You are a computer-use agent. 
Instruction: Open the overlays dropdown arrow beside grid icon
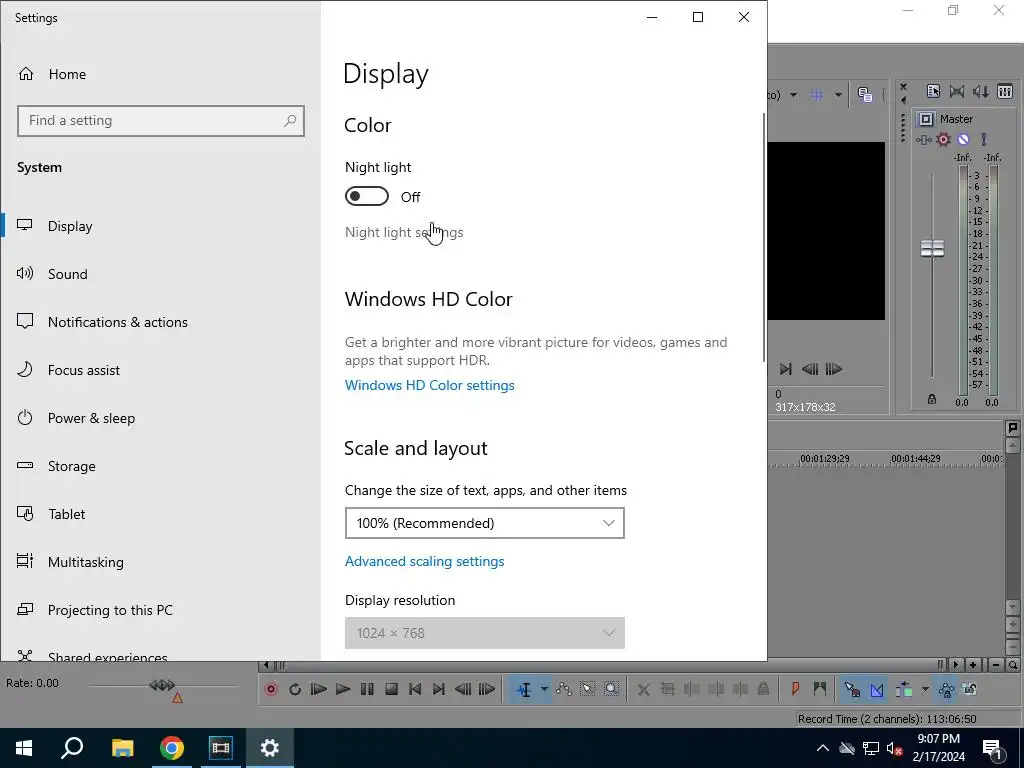[x=838, y=95]
